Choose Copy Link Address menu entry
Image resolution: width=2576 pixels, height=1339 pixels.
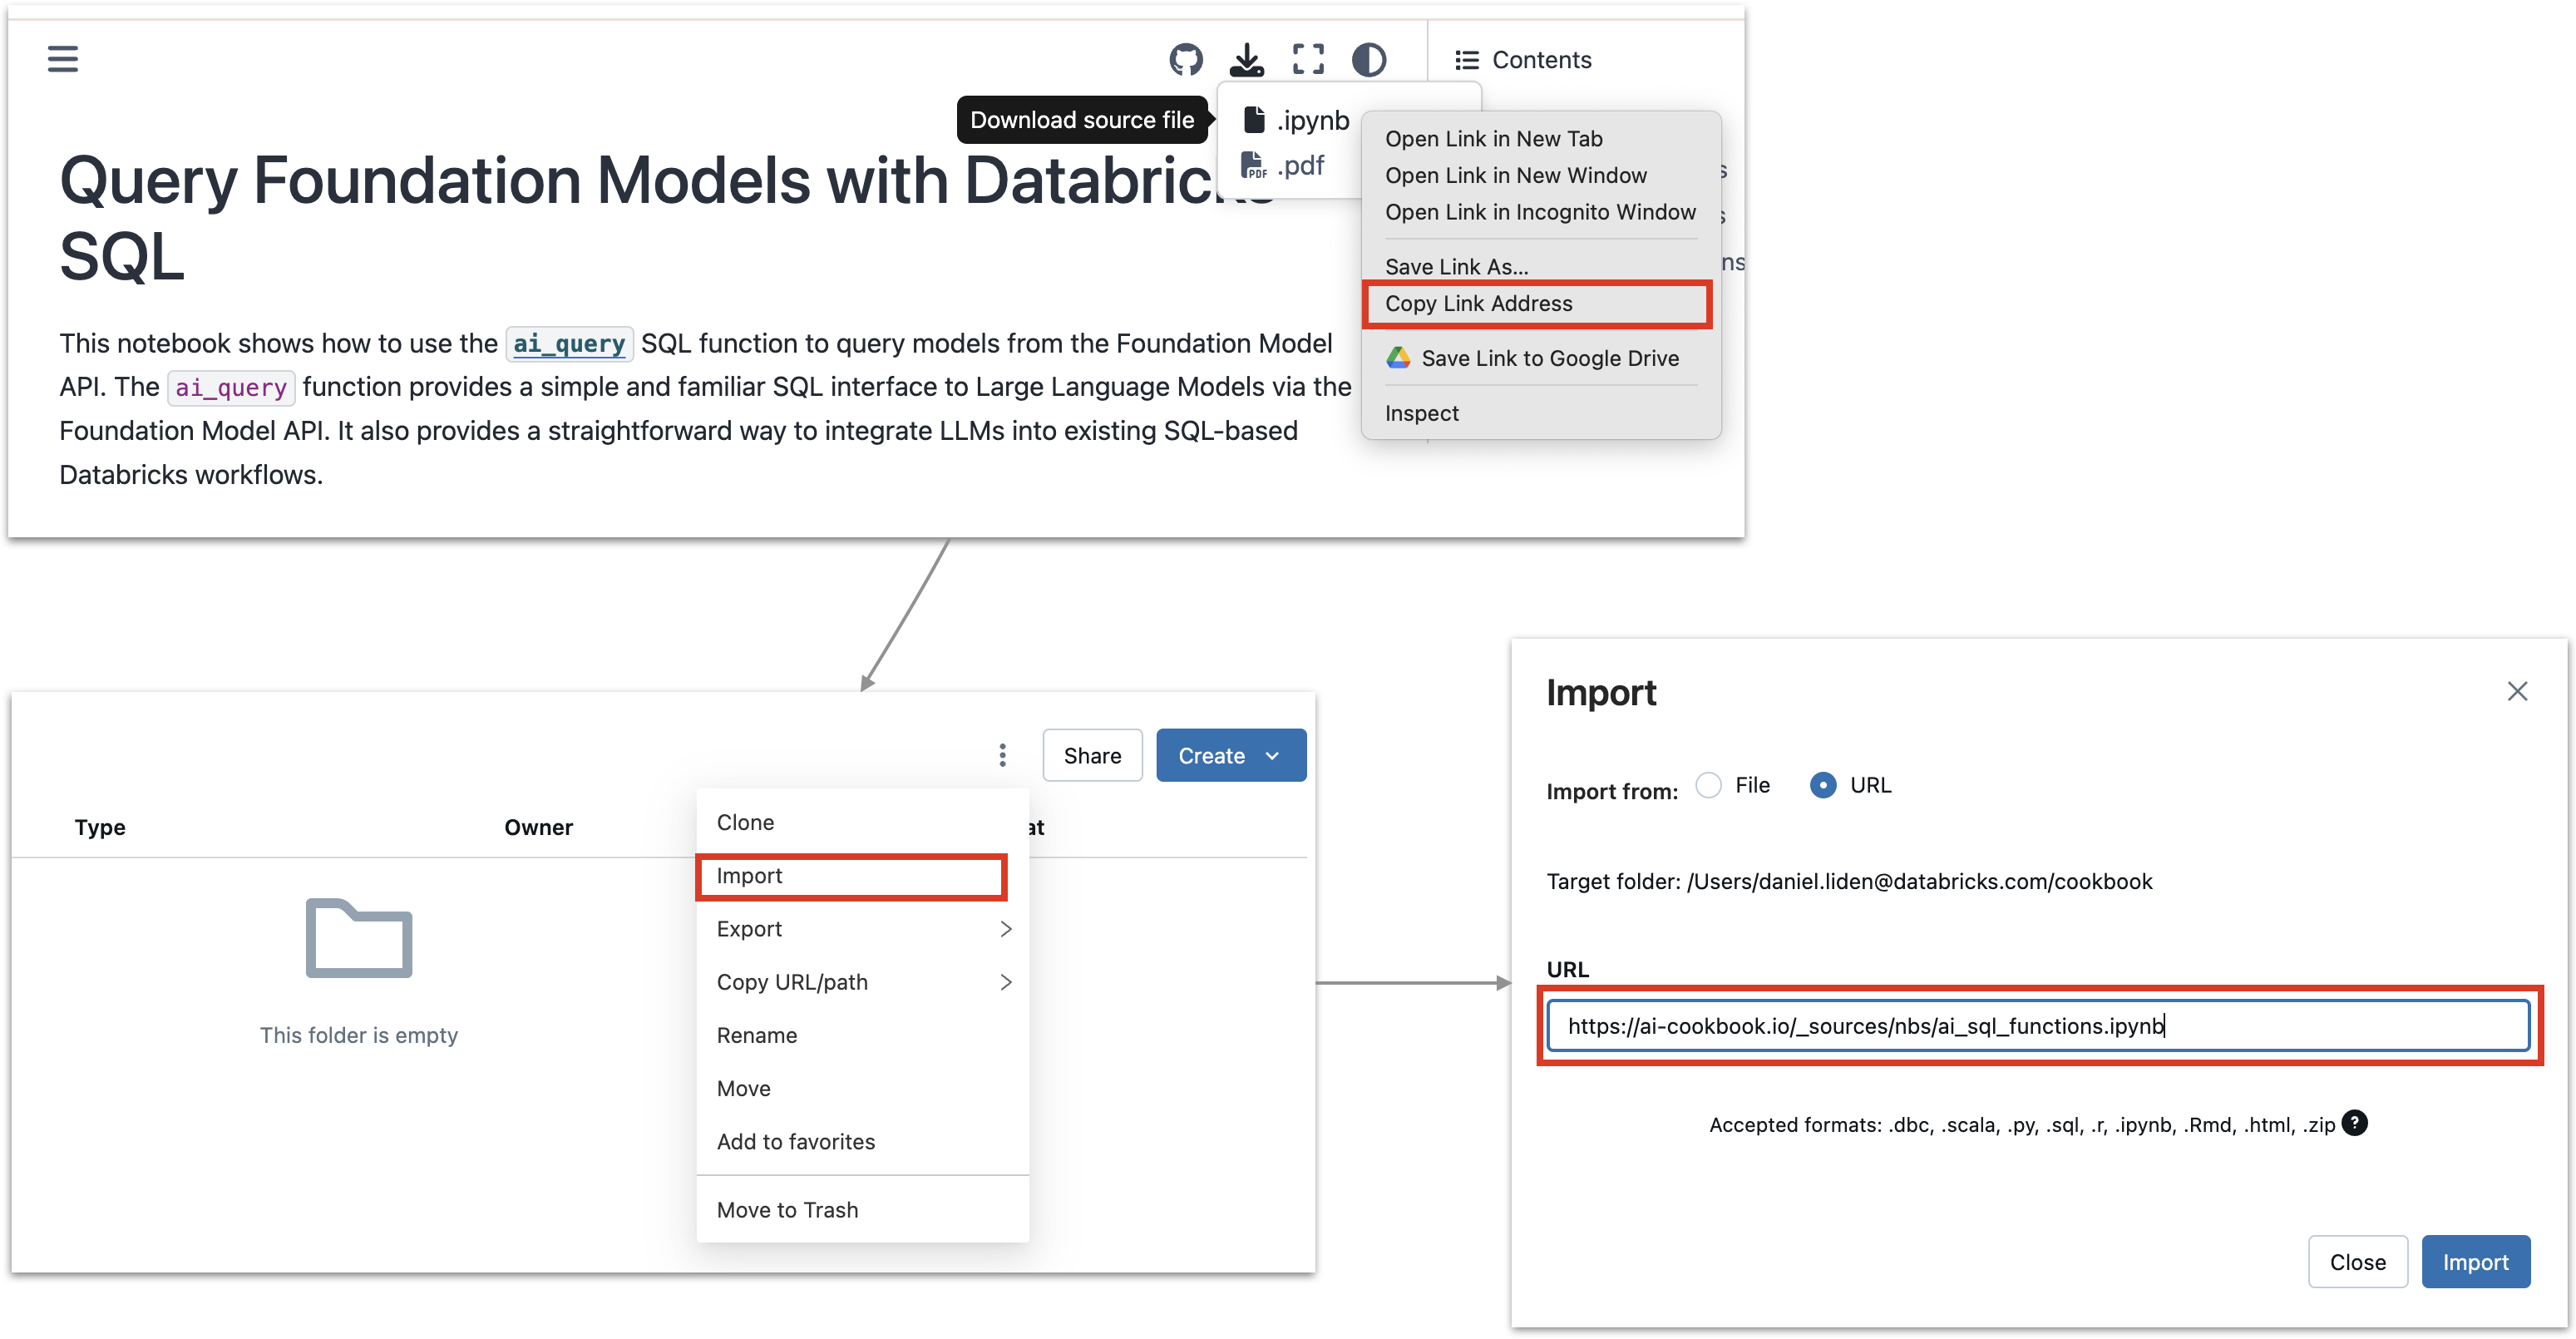[1478, 304]
